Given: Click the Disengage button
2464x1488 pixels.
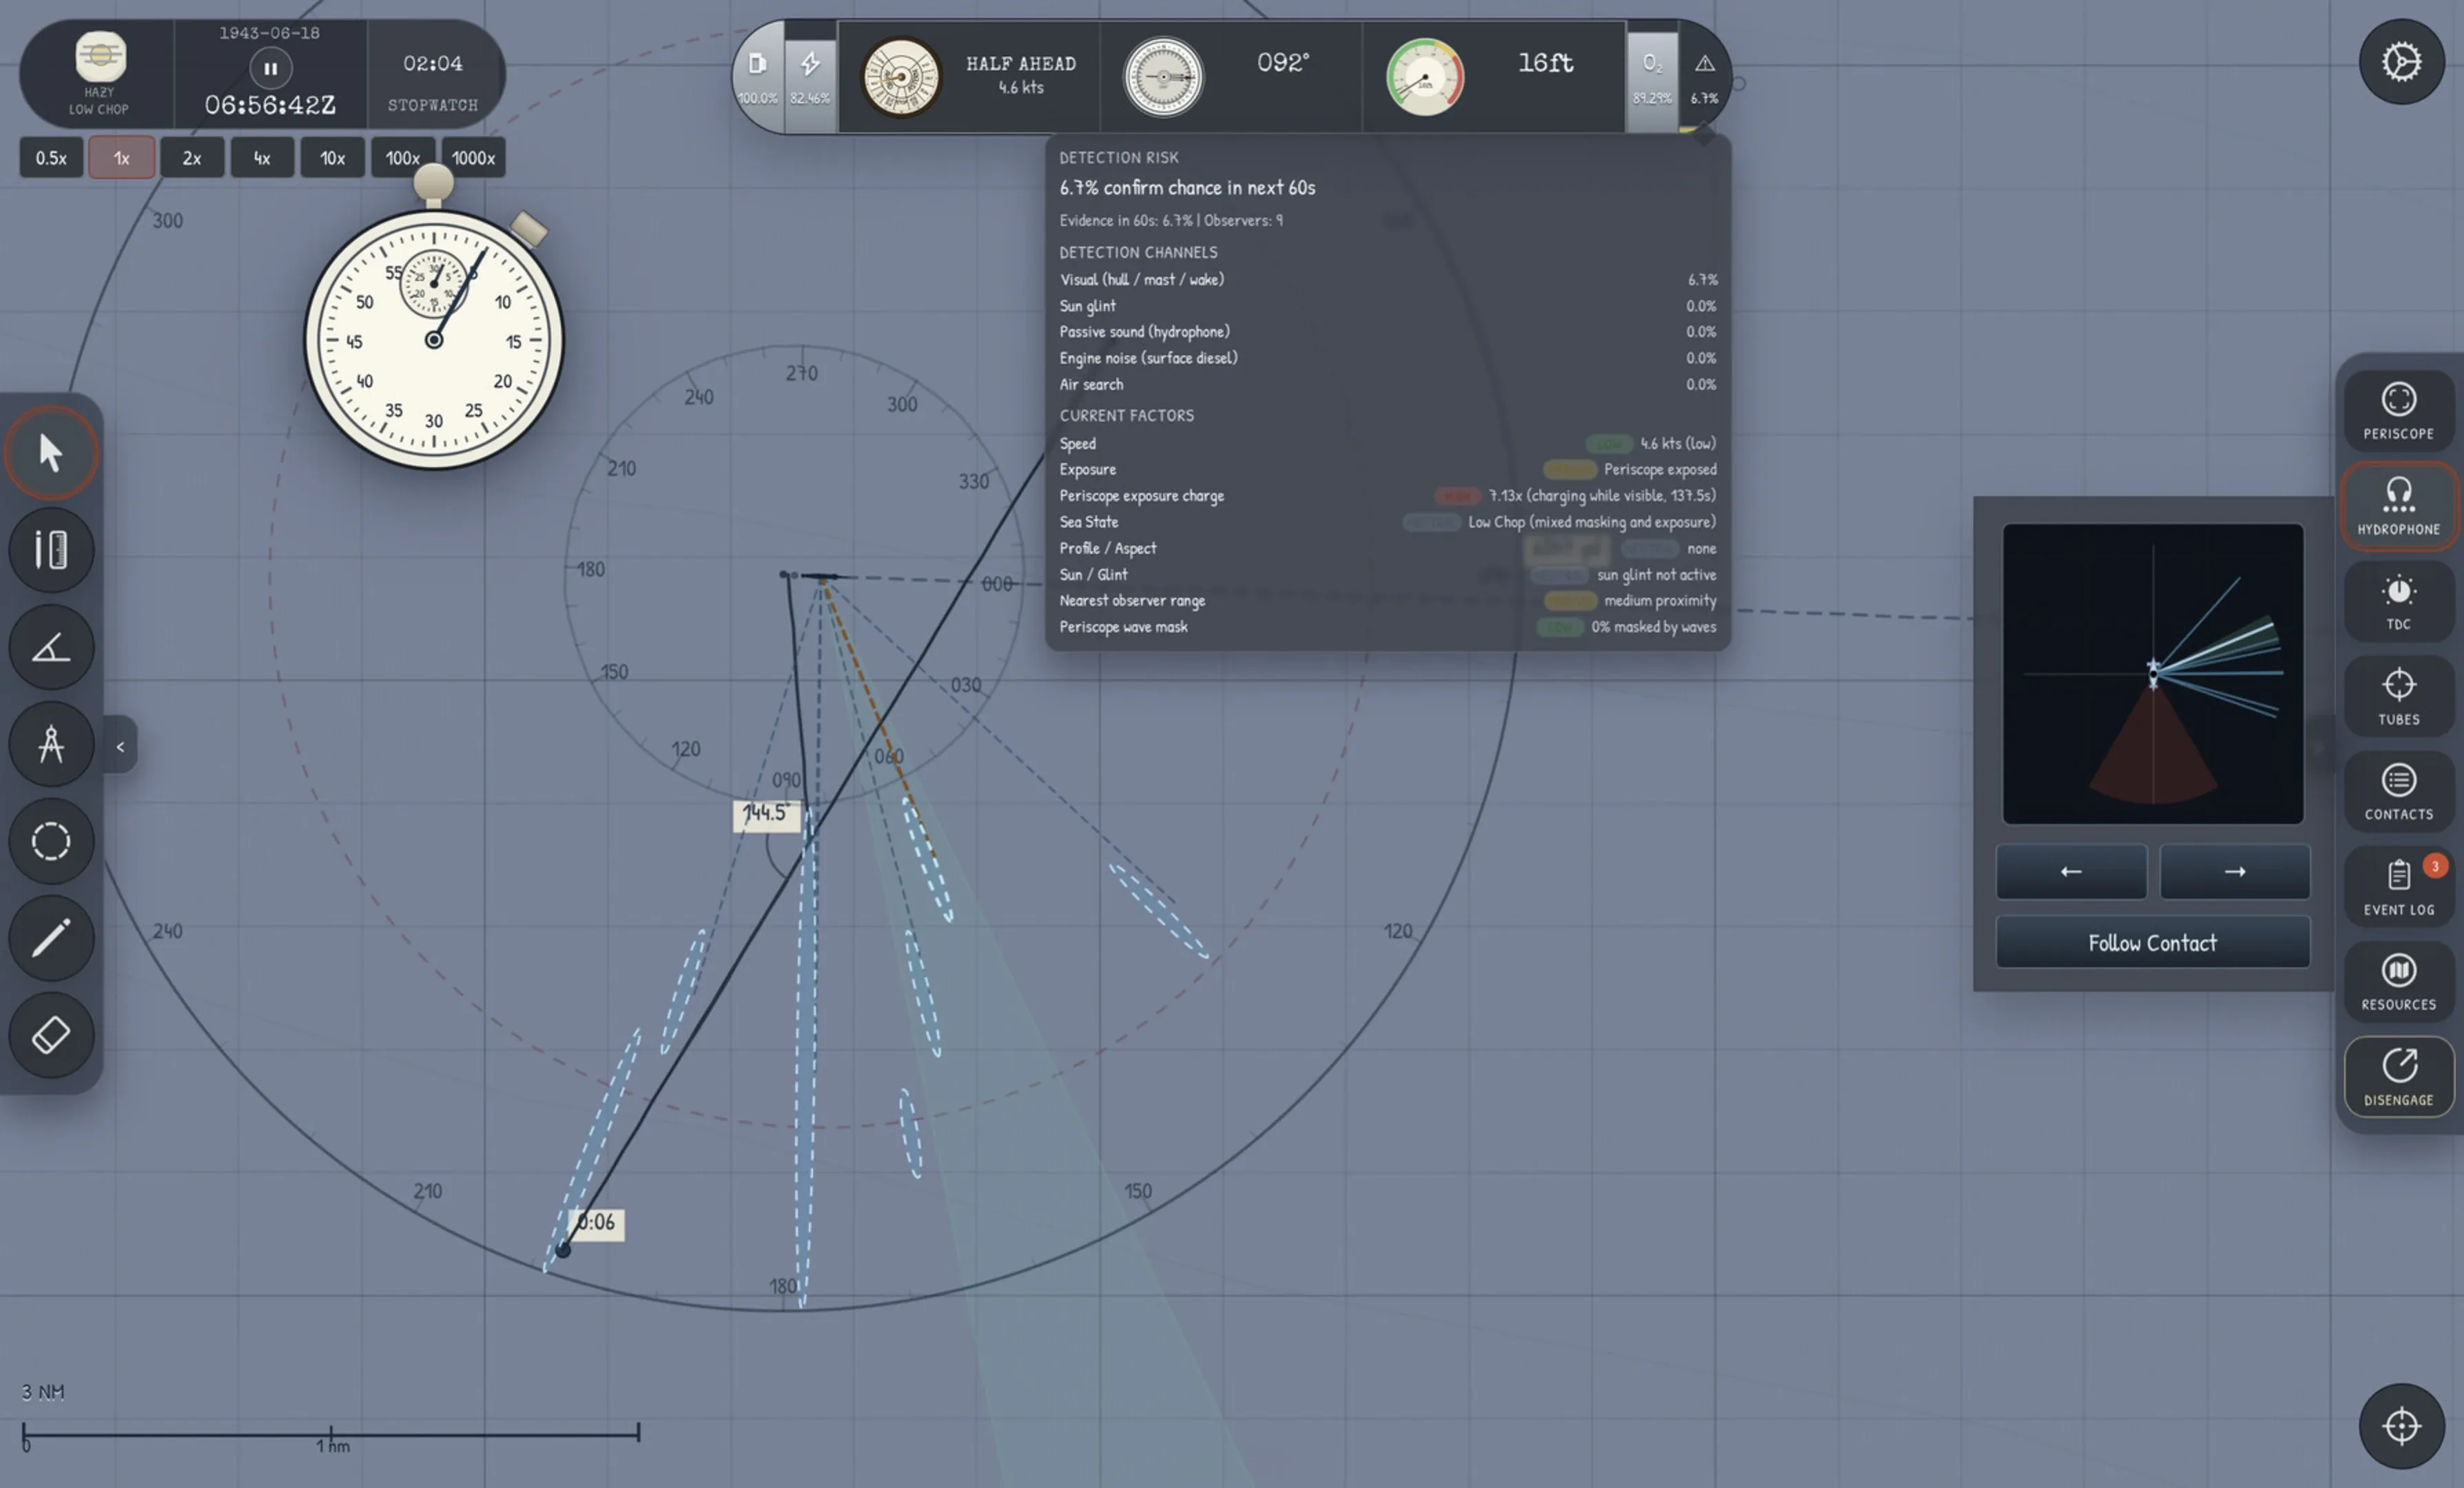Looking at the screenshot, I should pos(2398,1077).
